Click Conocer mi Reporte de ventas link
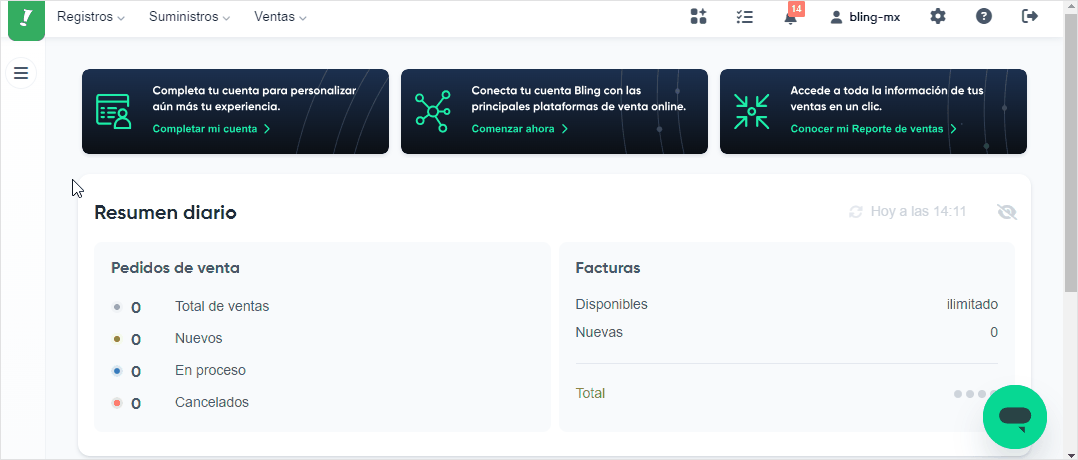 click(x=874, y=129)
